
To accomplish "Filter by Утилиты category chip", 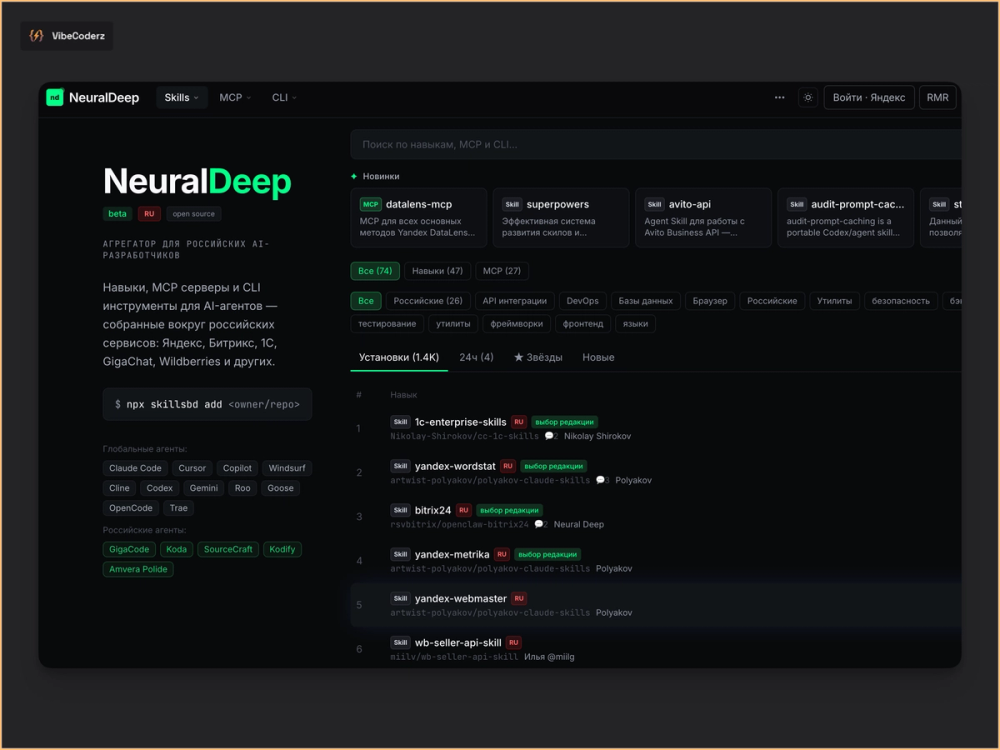I will [834, 301].
